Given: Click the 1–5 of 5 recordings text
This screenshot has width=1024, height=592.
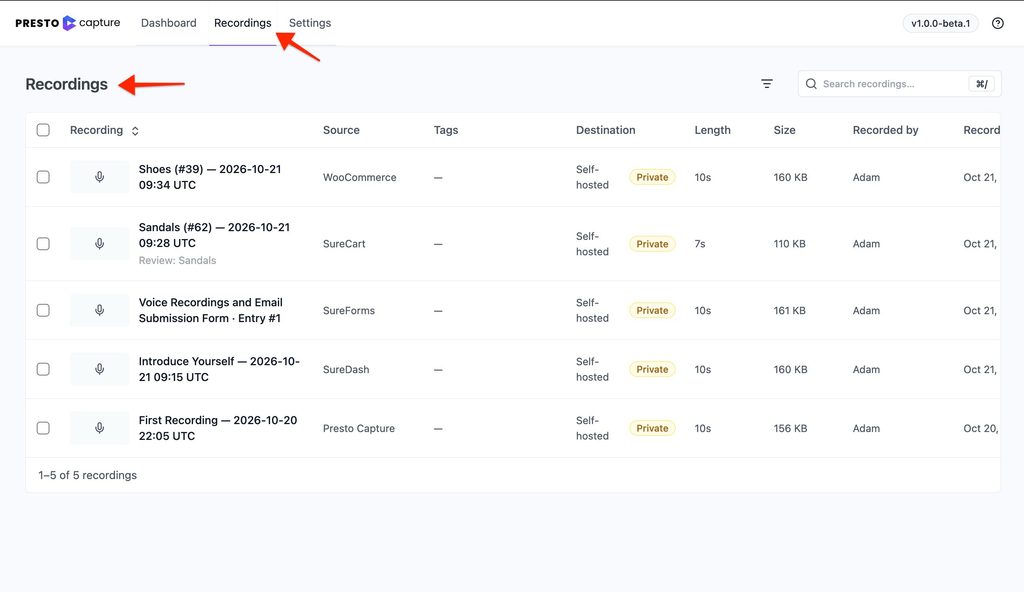Looking at the screenshot, I should (88, 475).
